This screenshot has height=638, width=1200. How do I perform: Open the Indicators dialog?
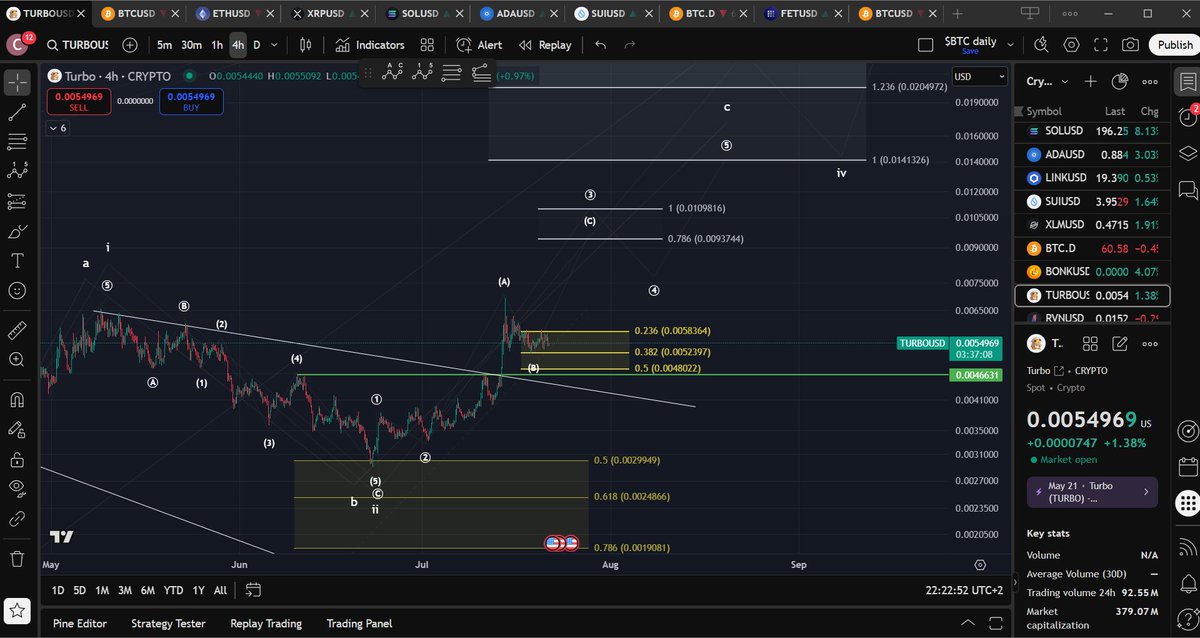[369, 45]
